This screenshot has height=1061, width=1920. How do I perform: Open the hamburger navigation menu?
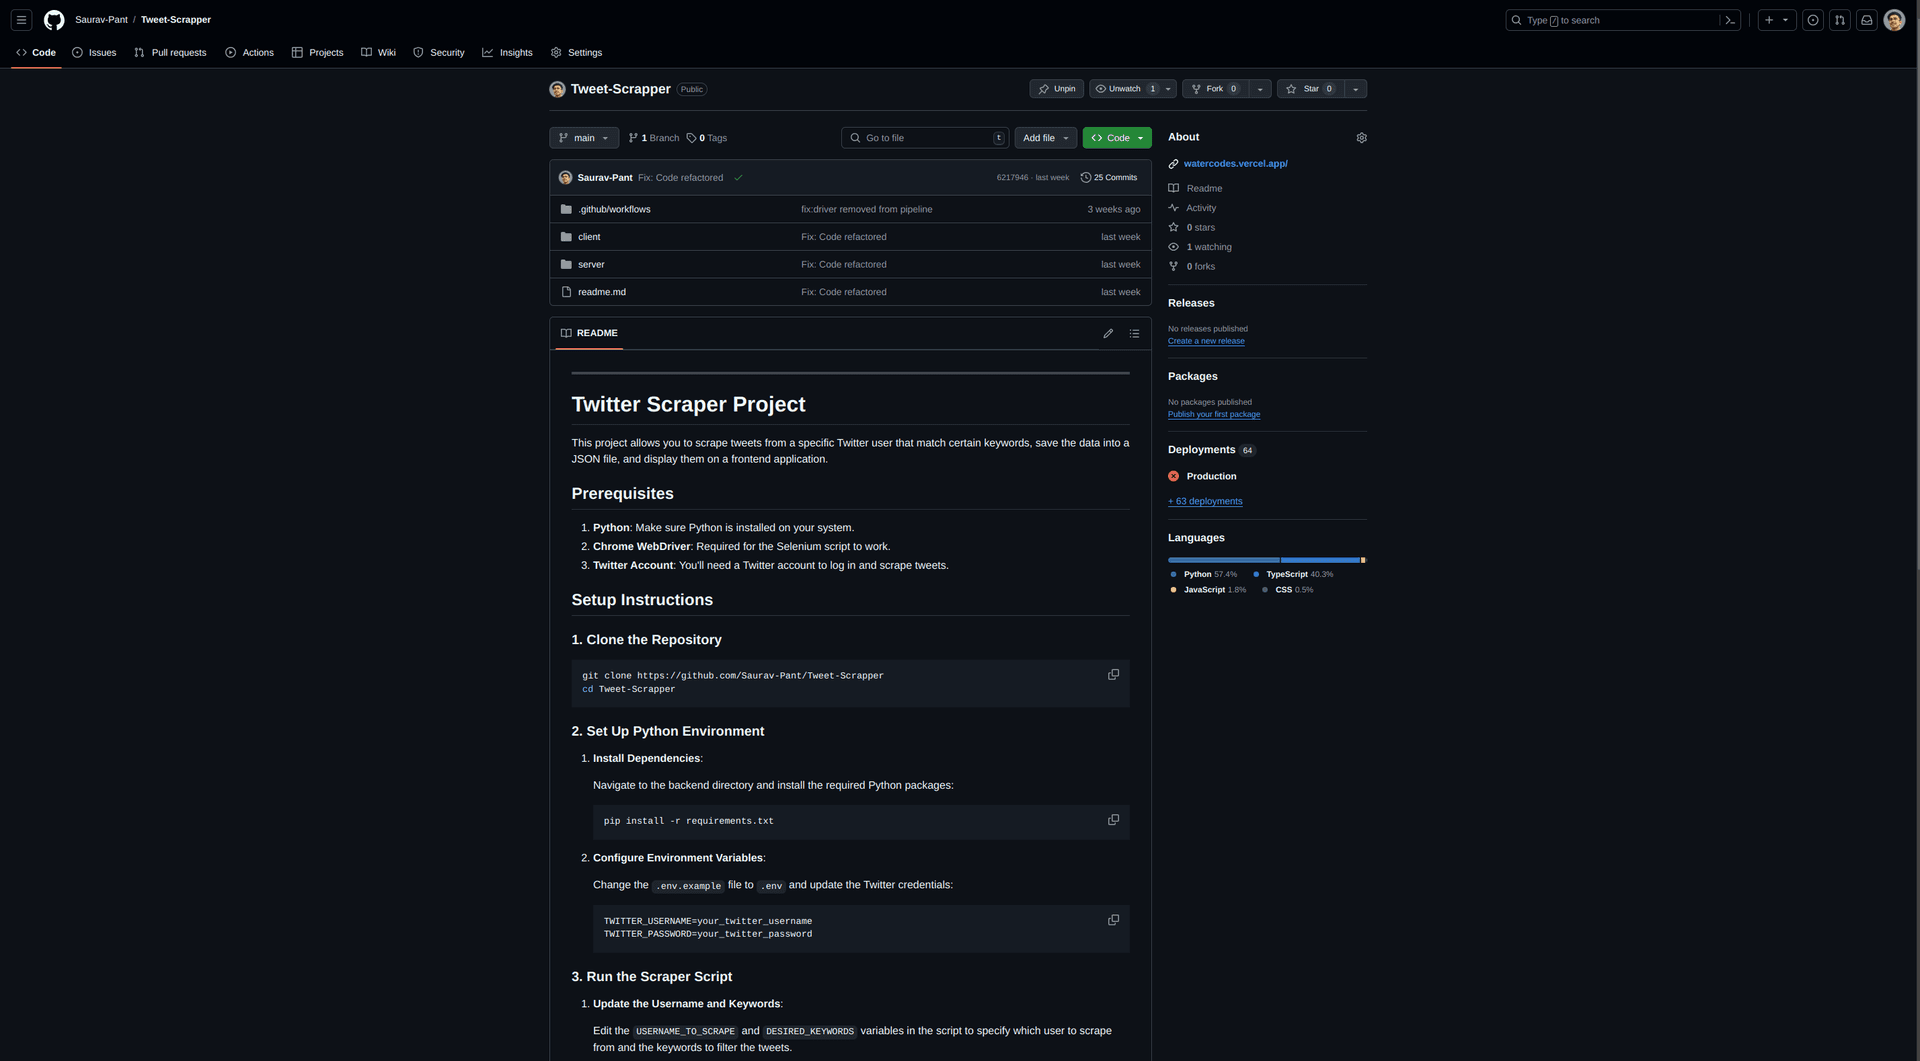coord(21,20)
